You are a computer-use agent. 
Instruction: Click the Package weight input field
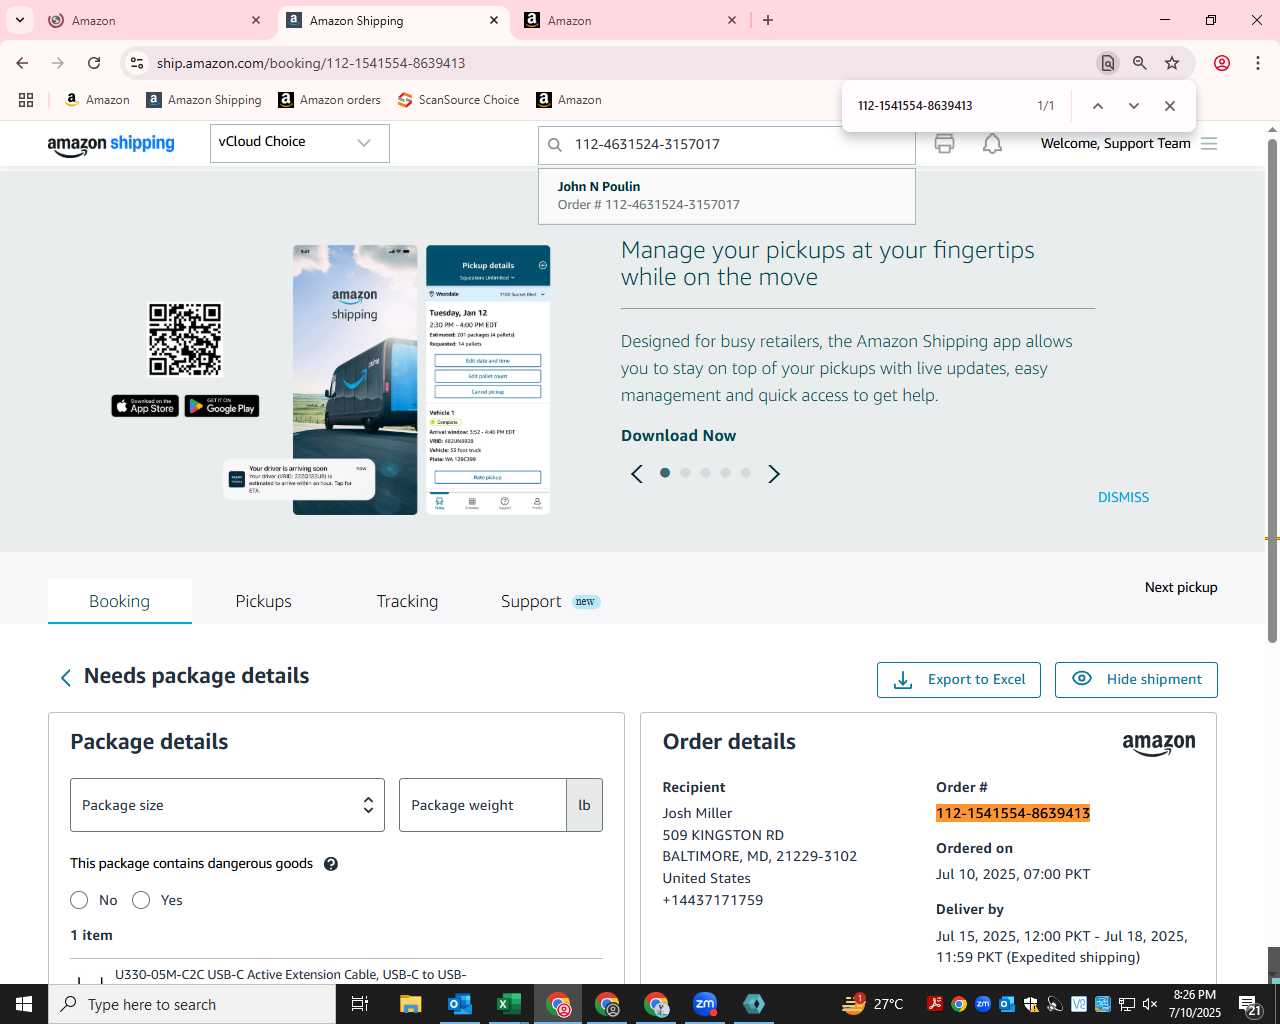[x=483, y=805]
